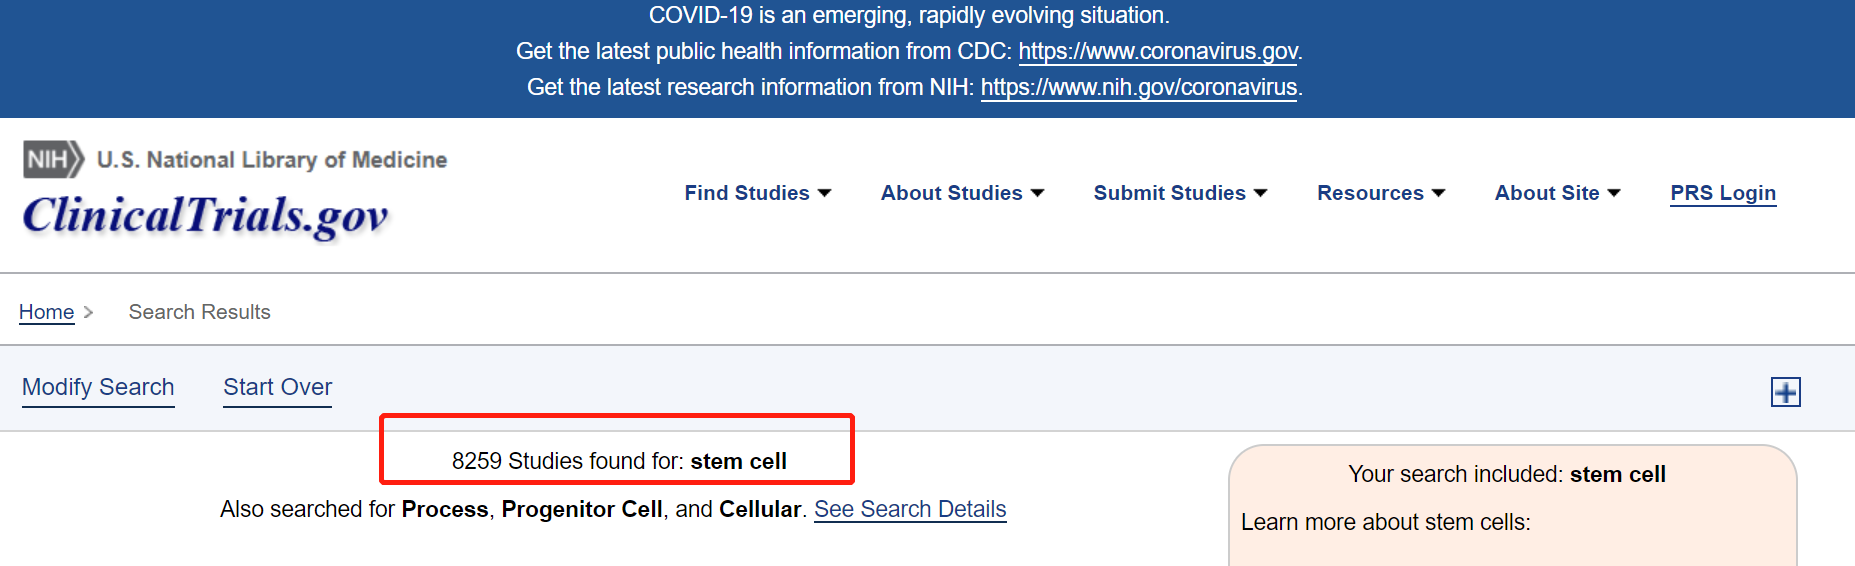
Task: Select Start Over to reset search
Action: pyautogui.click(x=277, y=387)
